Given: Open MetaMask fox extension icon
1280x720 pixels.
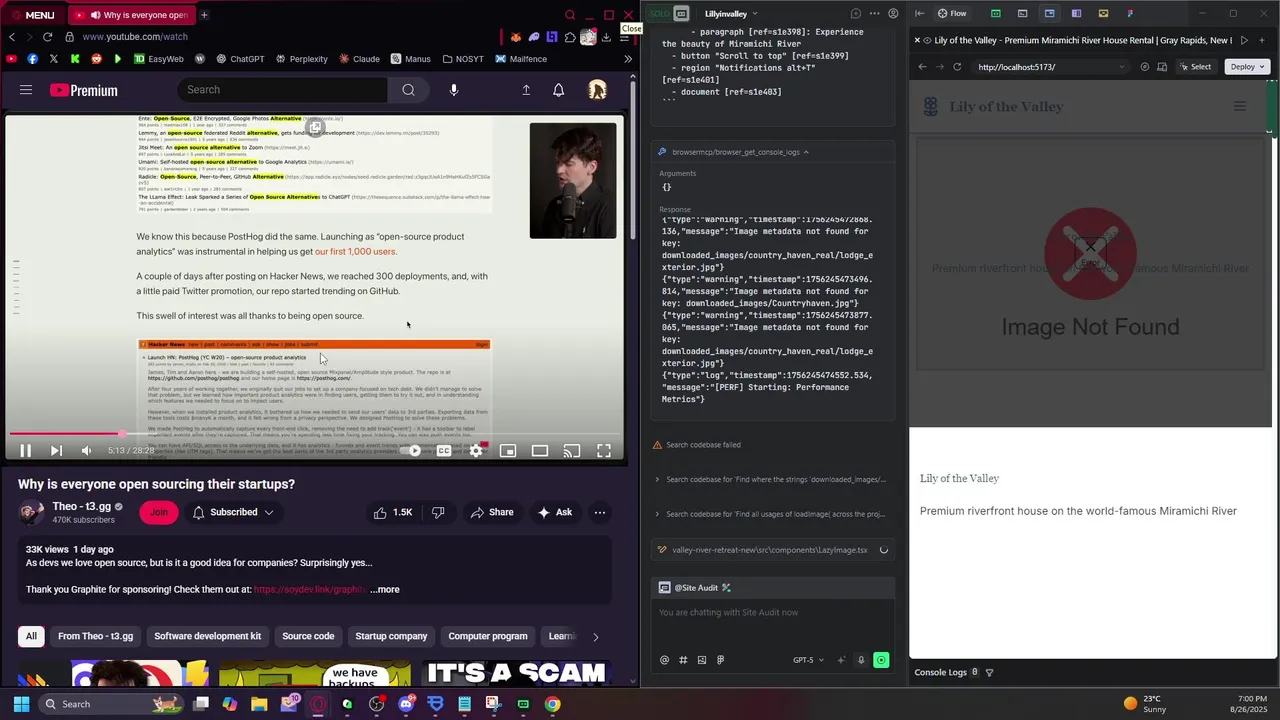Looking at the screenshot, I should pyautogui.click(x=516, y=37).
